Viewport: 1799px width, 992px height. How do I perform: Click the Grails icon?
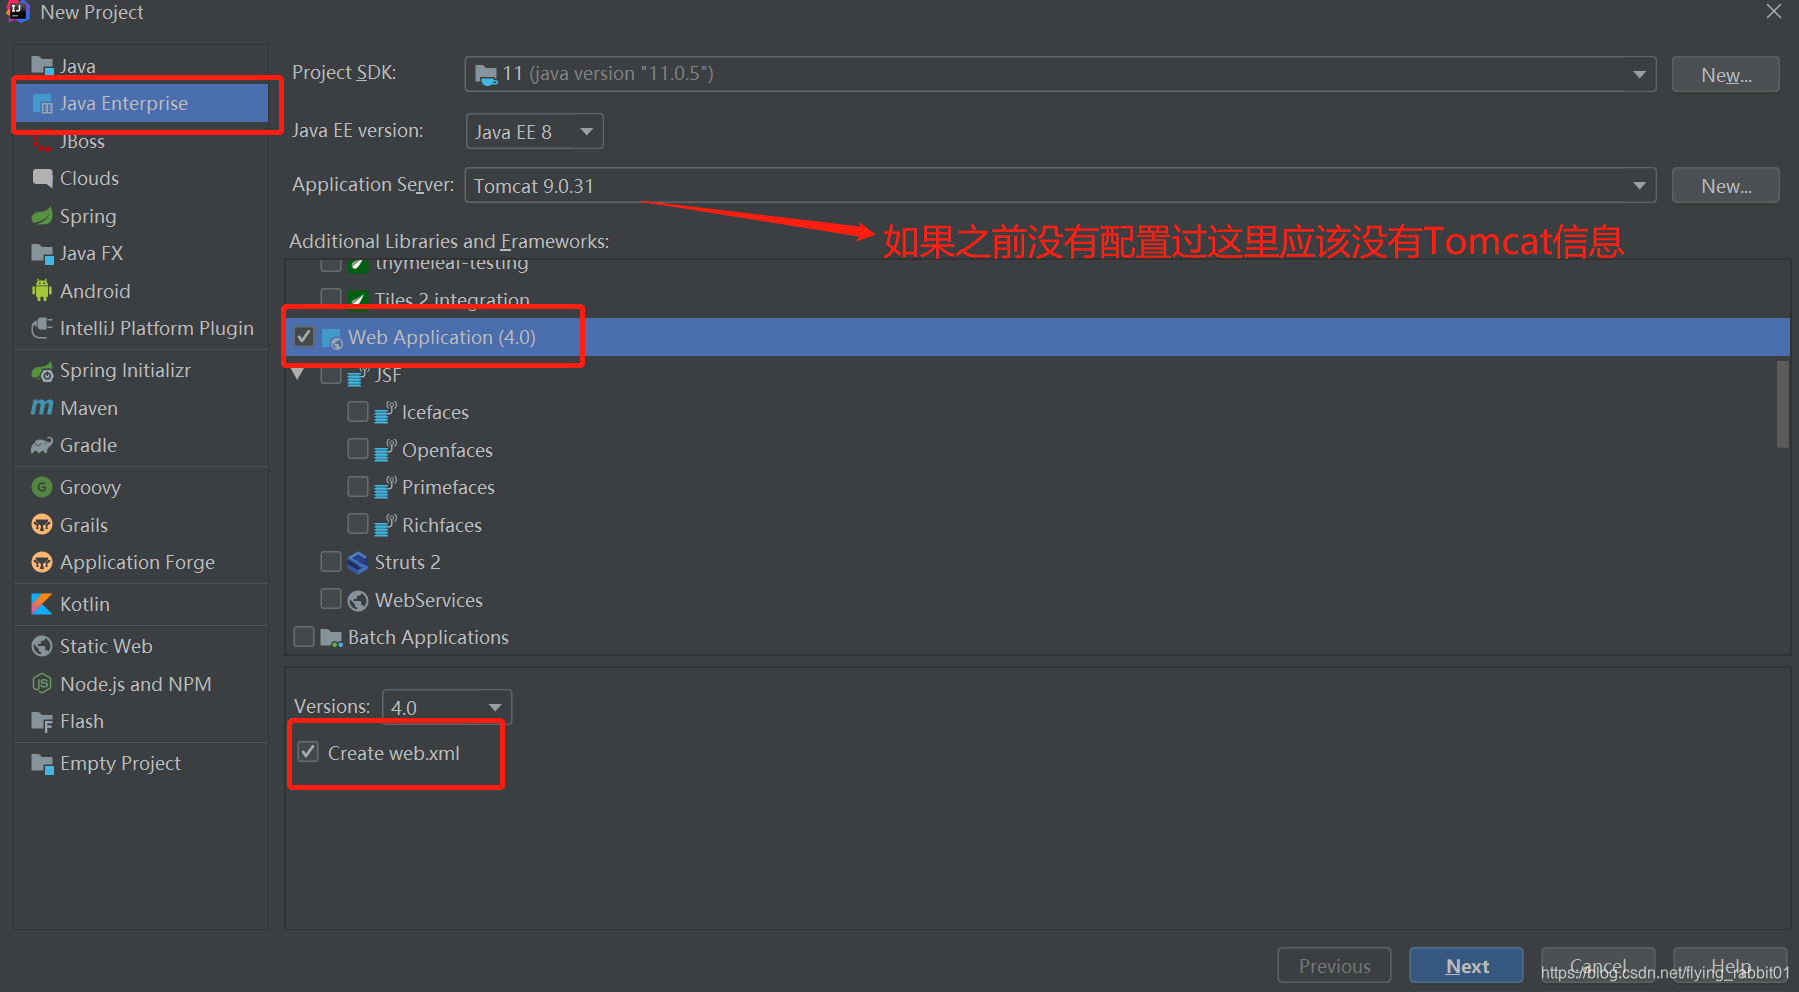[42, 525]
